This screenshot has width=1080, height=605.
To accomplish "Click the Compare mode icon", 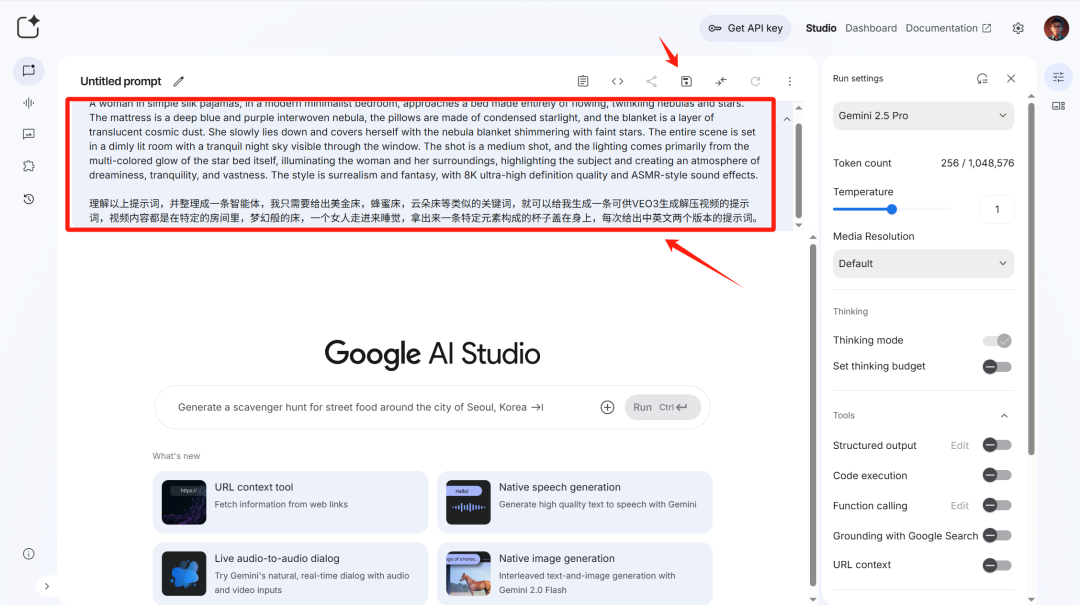I will (720, 81).
